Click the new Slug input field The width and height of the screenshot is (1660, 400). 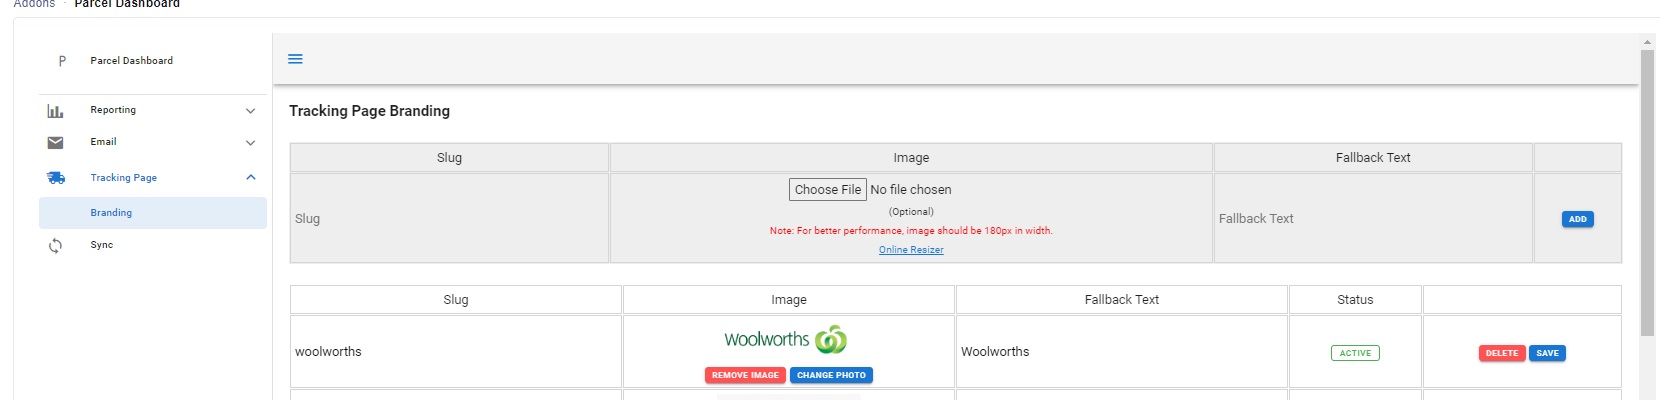(449, 219)
